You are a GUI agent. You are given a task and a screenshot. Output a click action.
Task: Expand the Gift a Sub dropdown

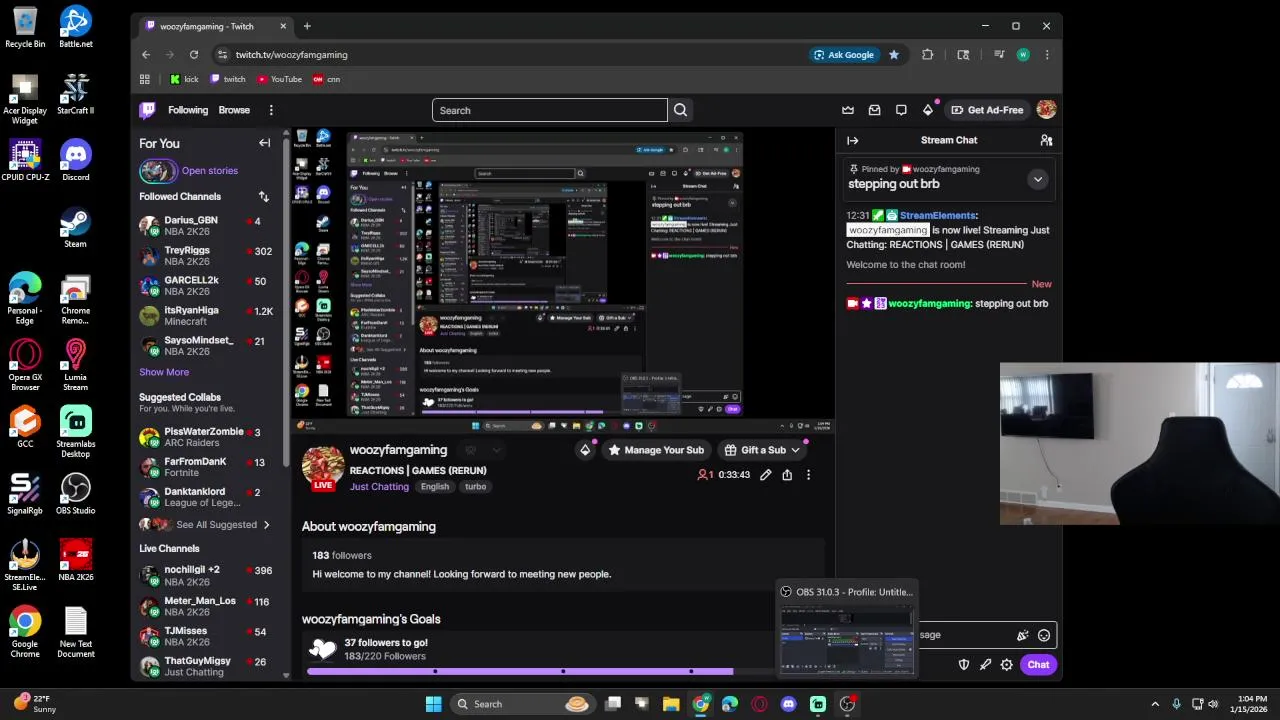pyautogui.click(x=796, y=450)
